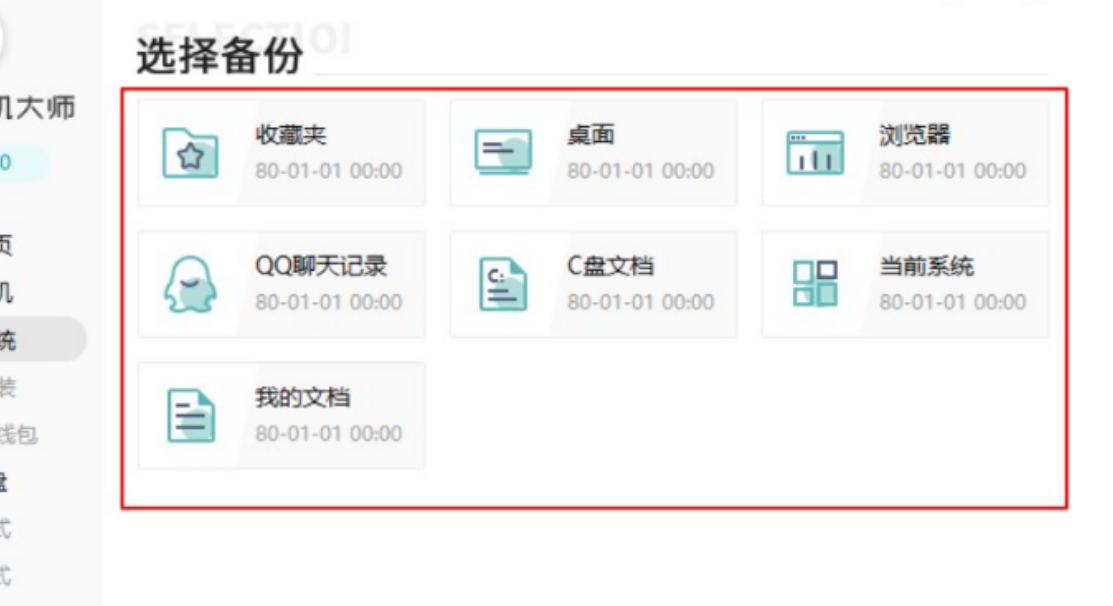Click the 当前系统 four-squares icon
Viewport: 1113px width, 606px height.
pos(814,284)
